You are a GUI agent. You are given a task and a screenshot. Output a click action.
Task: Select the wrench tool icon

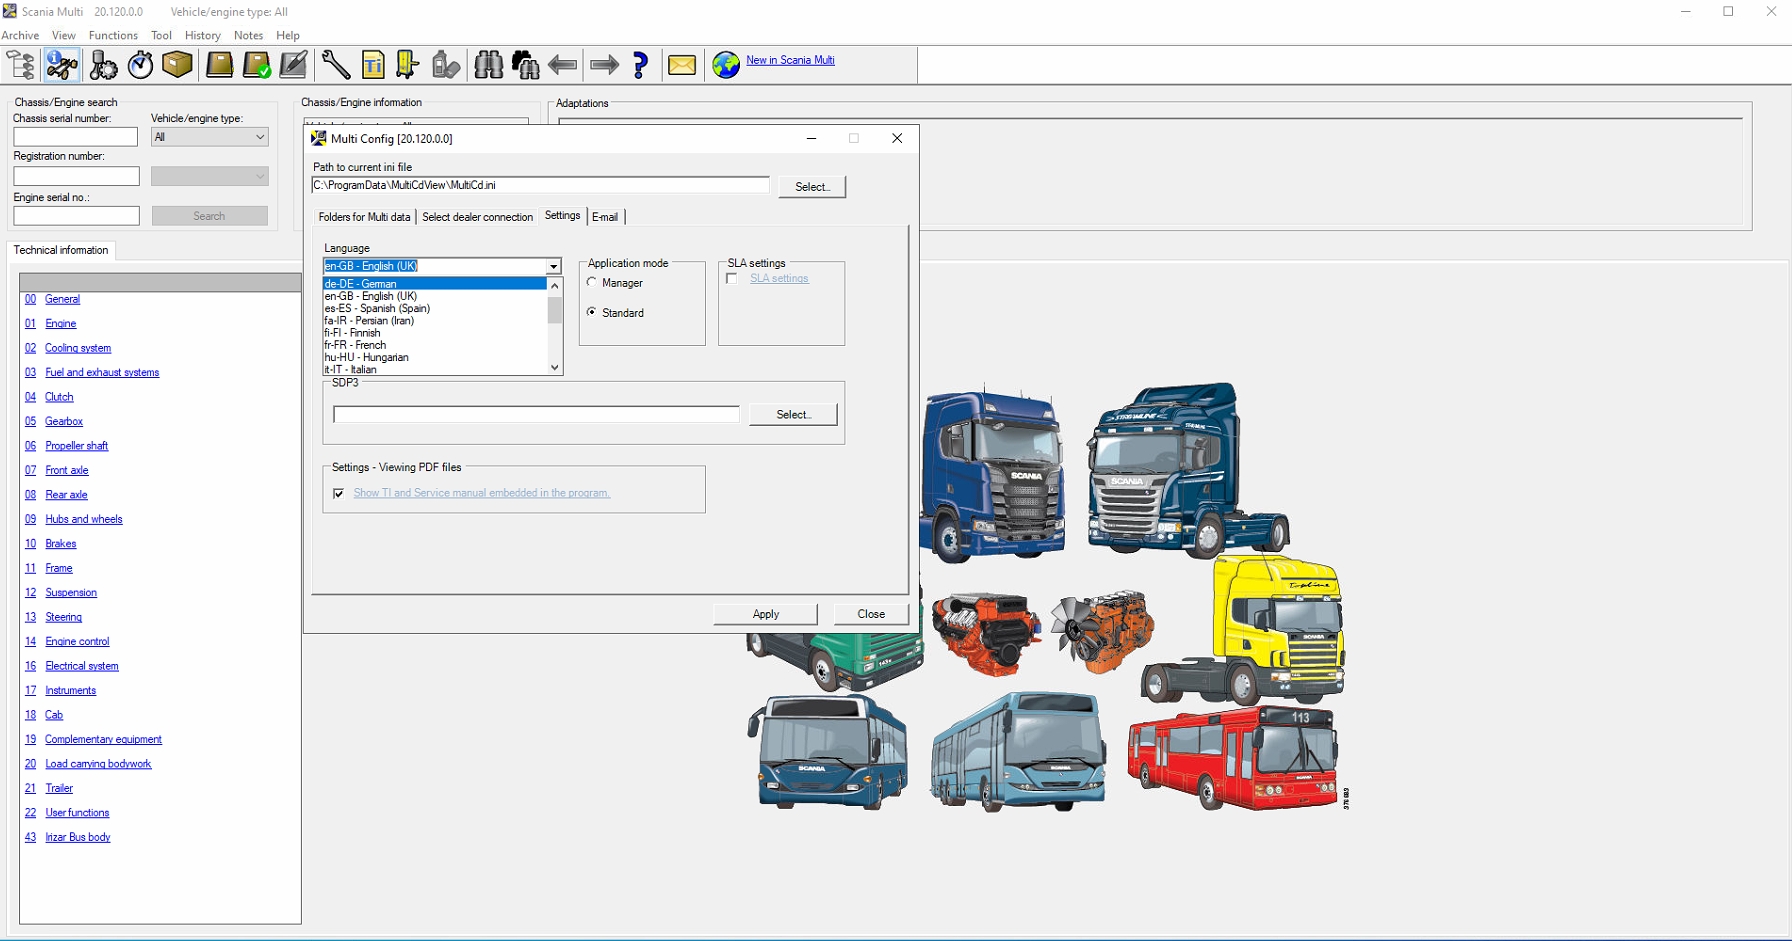[x=335, y=65]
